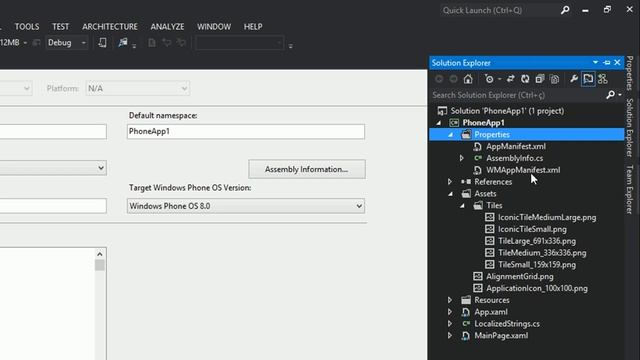Pin Solution Explorer with auto-hide icon
The width and height of the screenshot is (640, 360).
[x=607, y=62]
